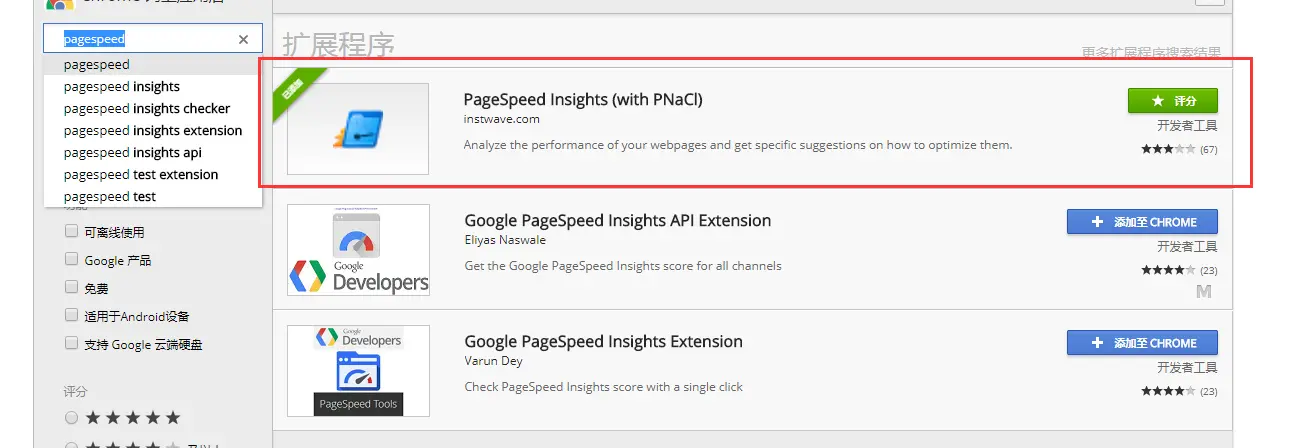
Task: Click the PageSpeed Insights (with PNaCl) thumbnail
Action: pos(358,129)
